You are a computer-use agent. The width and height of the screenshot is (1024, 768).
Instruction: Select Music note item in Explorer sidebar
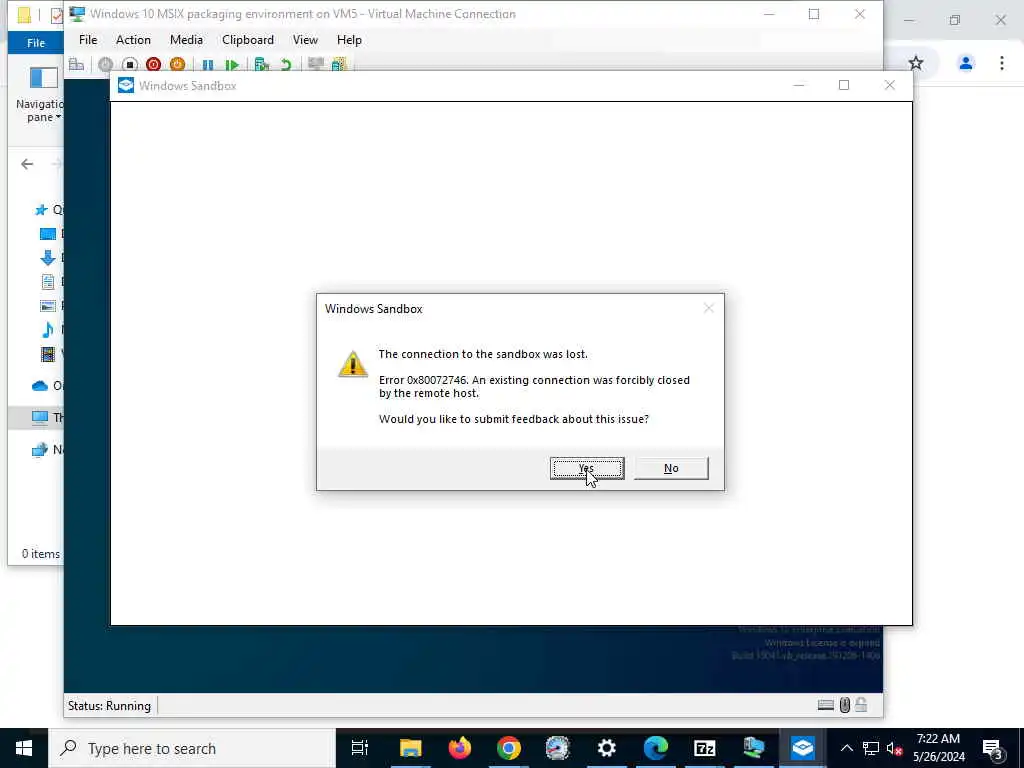[x=47, y=330]
